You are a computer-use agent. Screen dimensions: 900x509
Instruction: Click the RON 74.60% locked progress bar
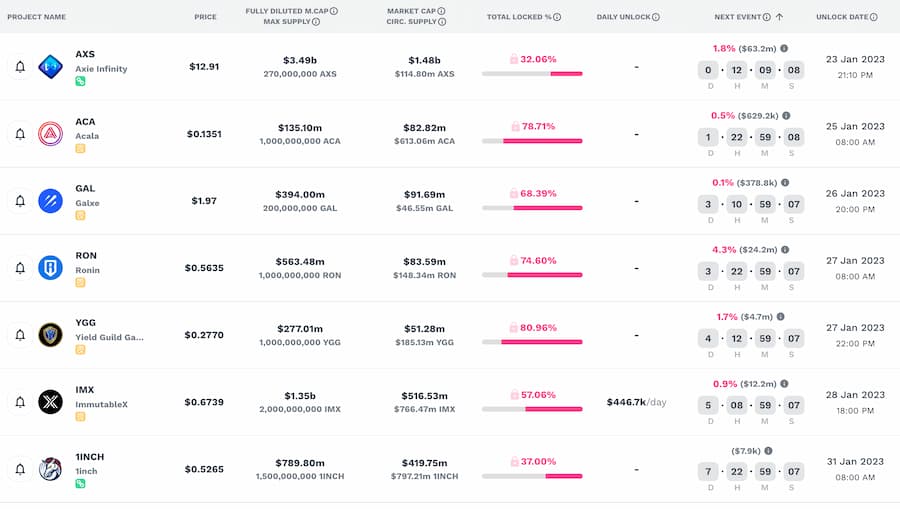pyautogui.click(x=532, y=274)
